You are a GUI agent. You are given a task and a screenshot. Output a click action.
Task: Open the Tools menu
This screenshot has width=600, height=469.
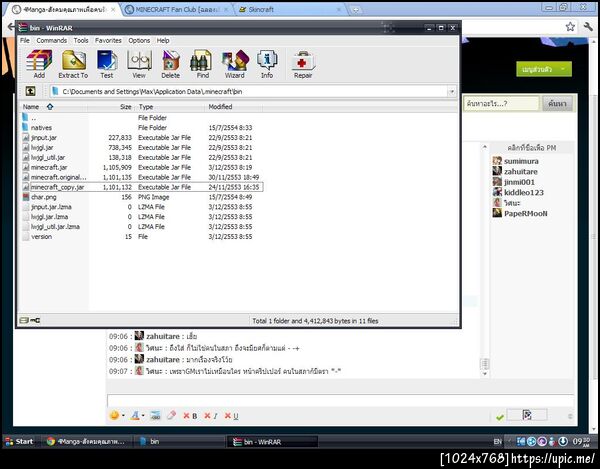(81, 40)
